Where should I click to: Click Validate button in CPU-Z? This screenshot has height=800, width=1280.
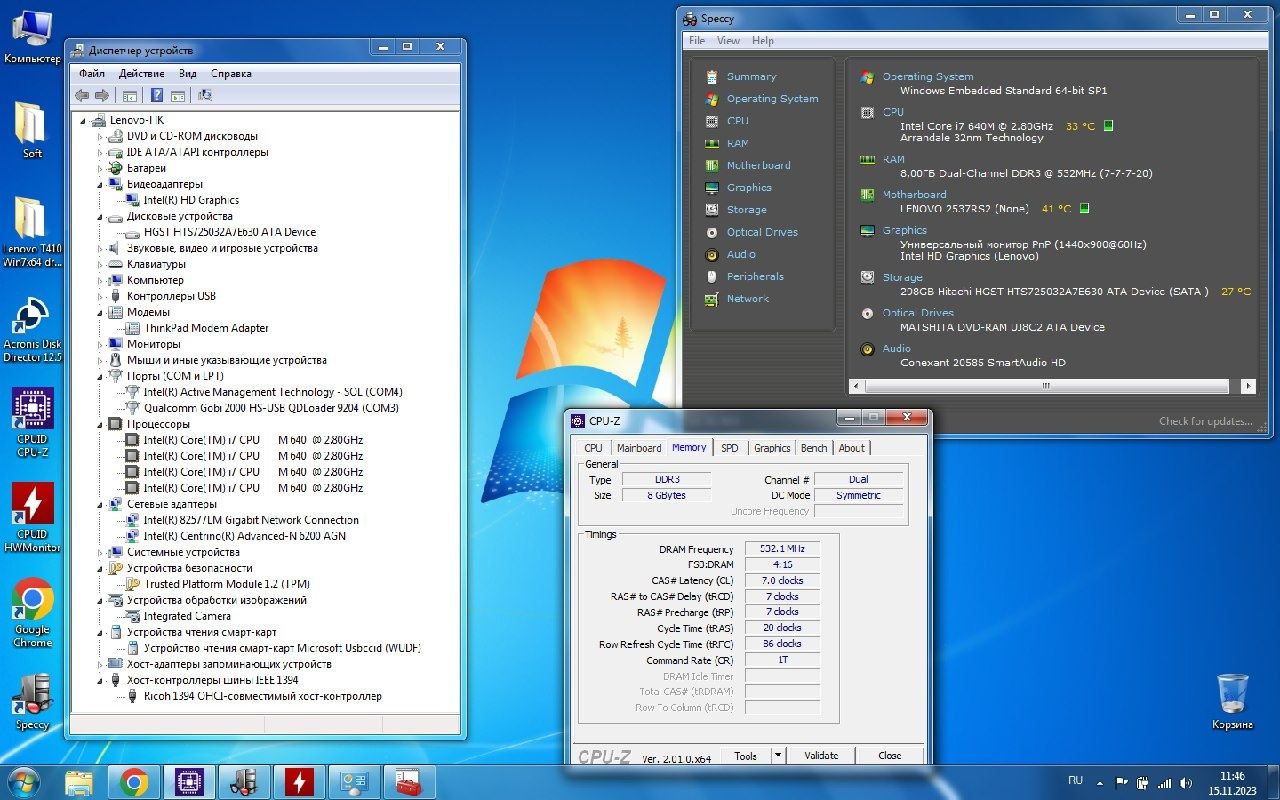pyautogui.click(x=821, y=756)
